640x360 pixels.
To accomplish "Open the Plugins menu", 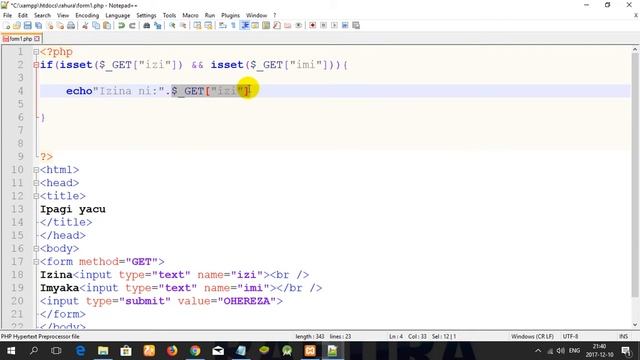I will coord(230,15).
